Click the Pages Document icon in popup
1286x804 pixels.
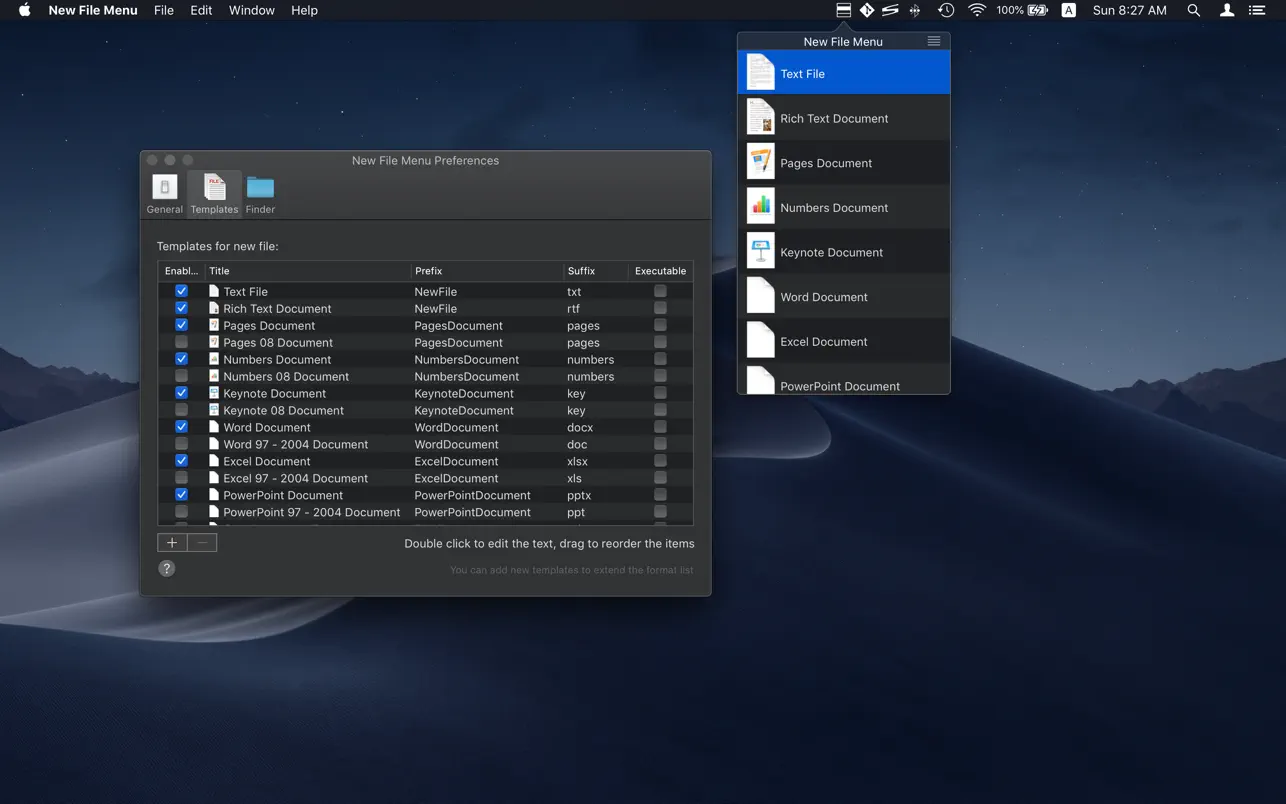760,162
